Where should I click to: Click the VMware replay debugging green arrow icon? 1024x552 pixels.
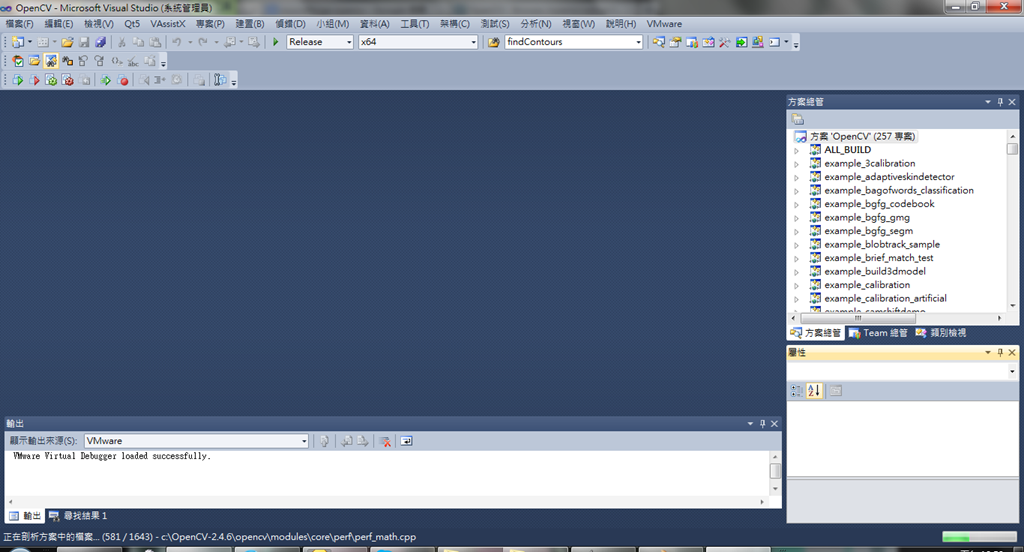click(105, 80)
